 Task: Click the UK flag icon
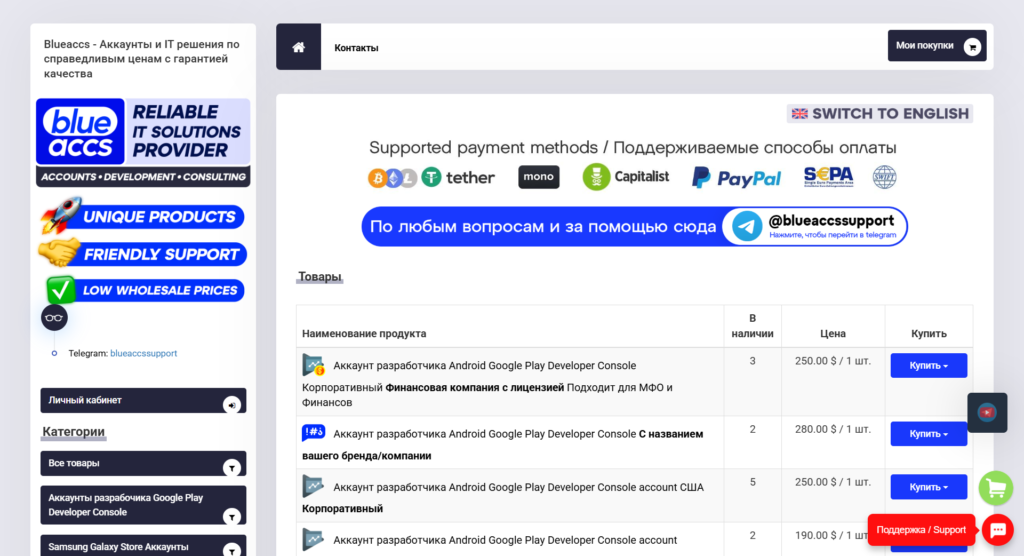(799, 114)
